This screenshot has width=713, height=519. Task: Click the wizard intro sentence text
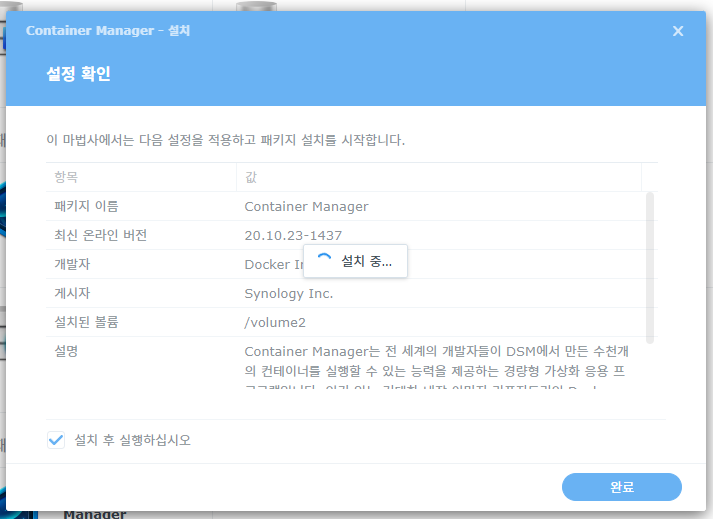coord(226,140)
